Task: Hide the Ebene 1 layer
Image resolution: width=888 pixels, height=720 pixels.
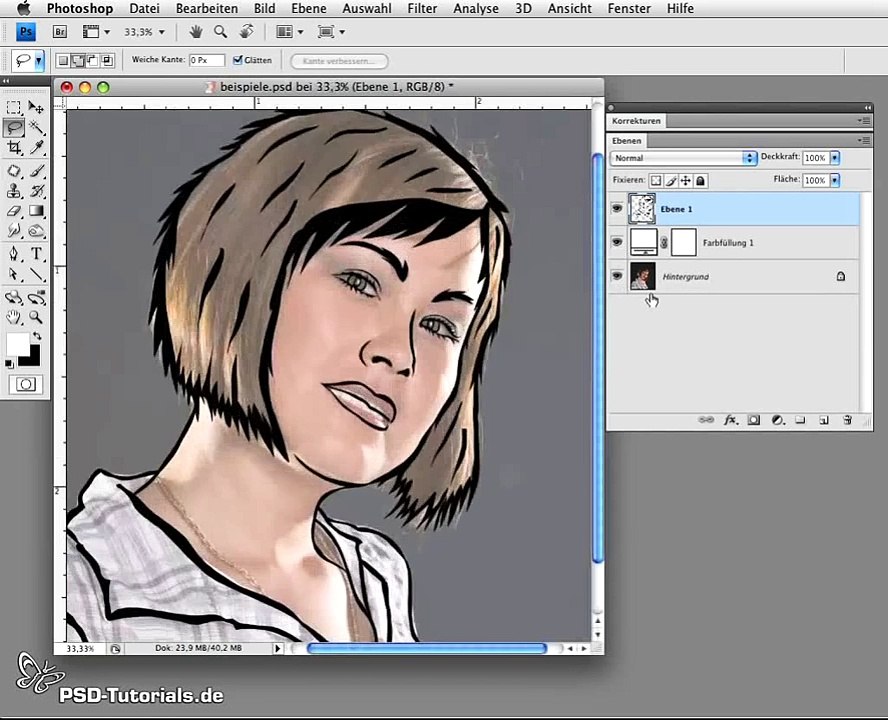Action: tap(617, 208)
